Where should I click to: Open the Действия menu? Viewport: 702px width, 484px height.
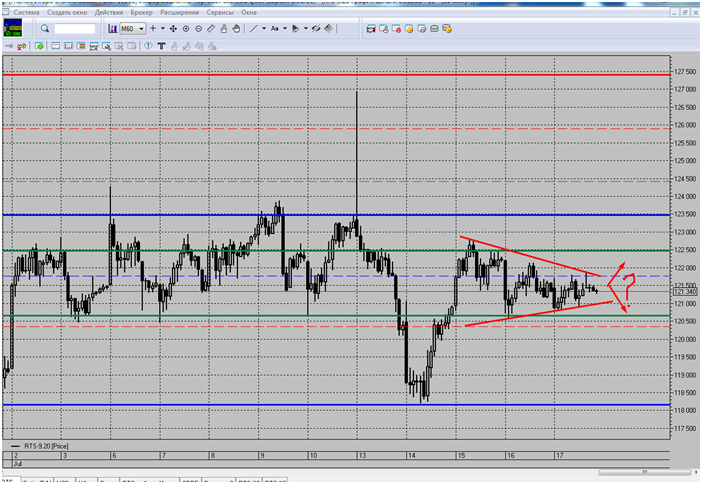[109, 13]
